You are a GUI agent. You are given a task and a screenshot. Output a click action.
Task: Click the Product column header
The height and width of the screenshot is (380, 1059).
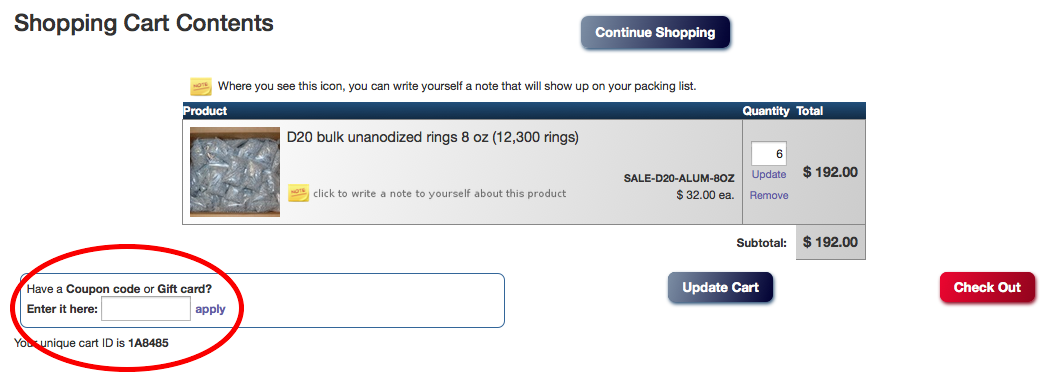[205, 111]
